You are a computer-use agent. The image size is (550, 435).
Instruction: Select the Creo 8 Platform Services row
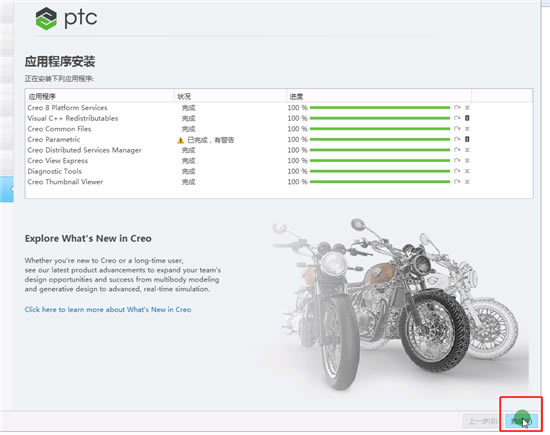click(279, 108)
